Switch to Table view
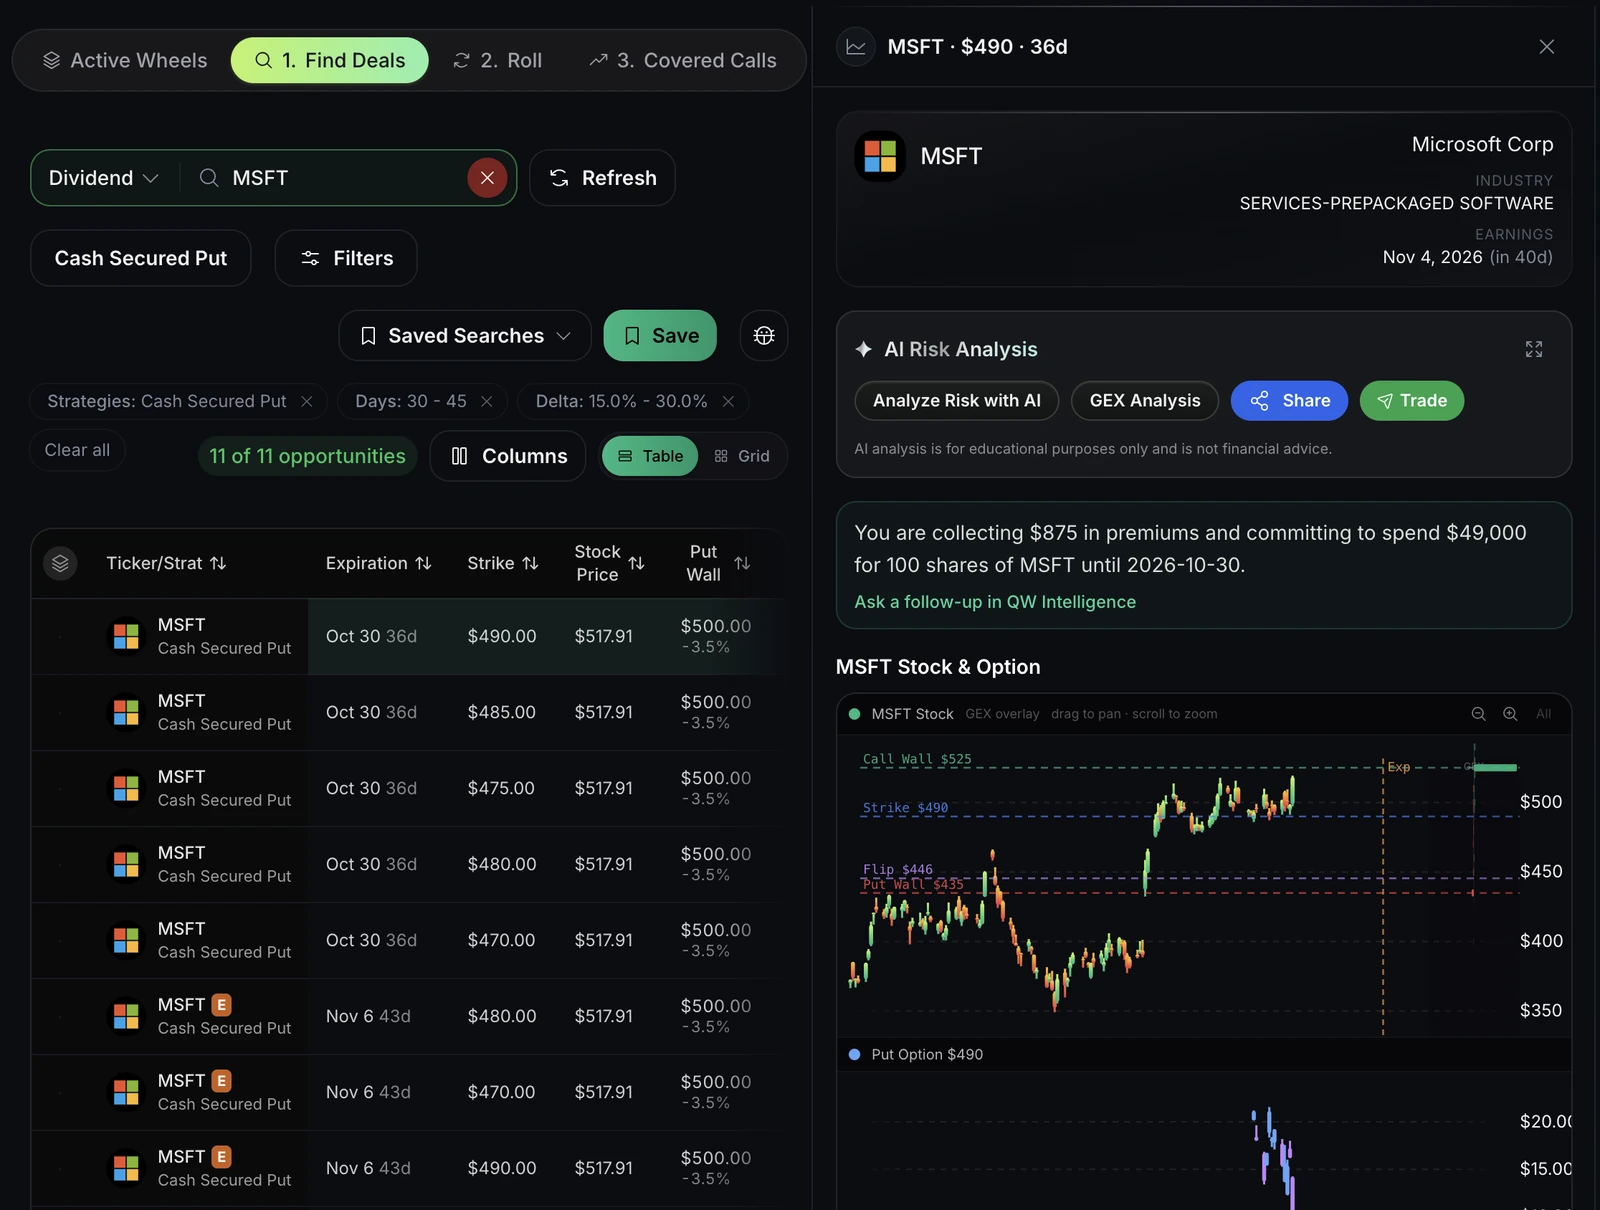Image resolution: width=1600 pixels, height=1210 pixels. coord(650,456)
